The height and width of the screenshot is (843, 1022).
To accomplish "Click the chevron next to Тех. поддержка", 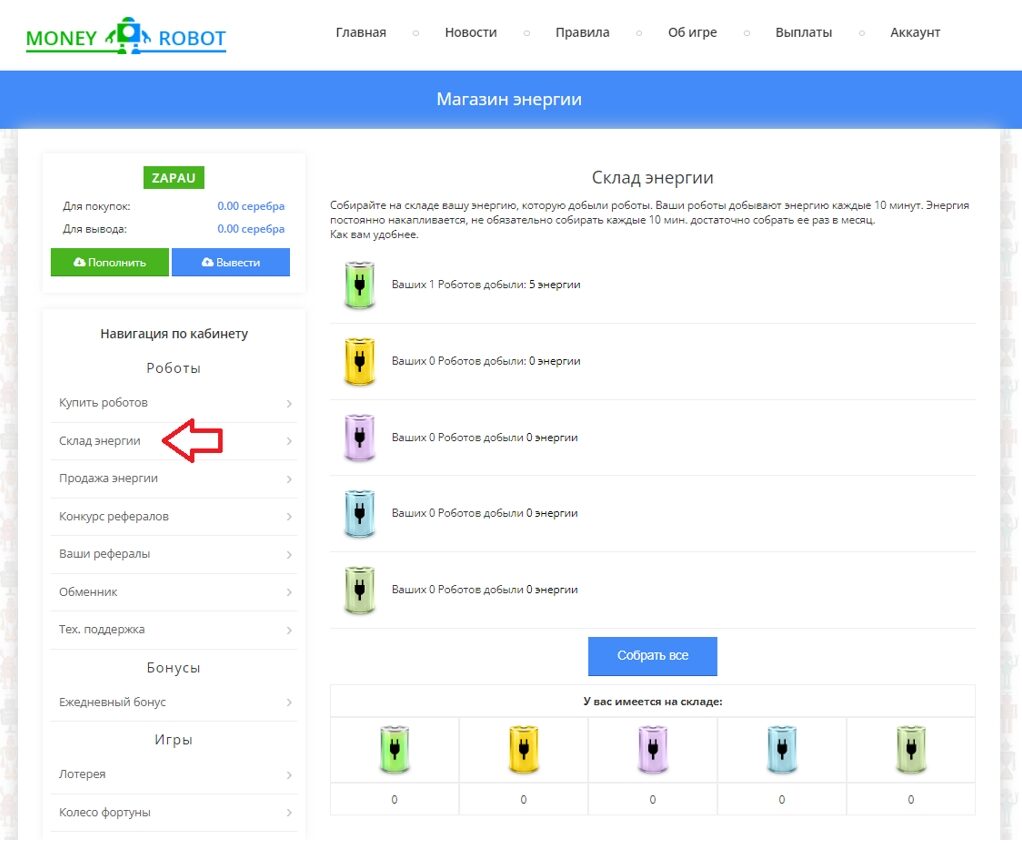I will (x=289, y=630).
